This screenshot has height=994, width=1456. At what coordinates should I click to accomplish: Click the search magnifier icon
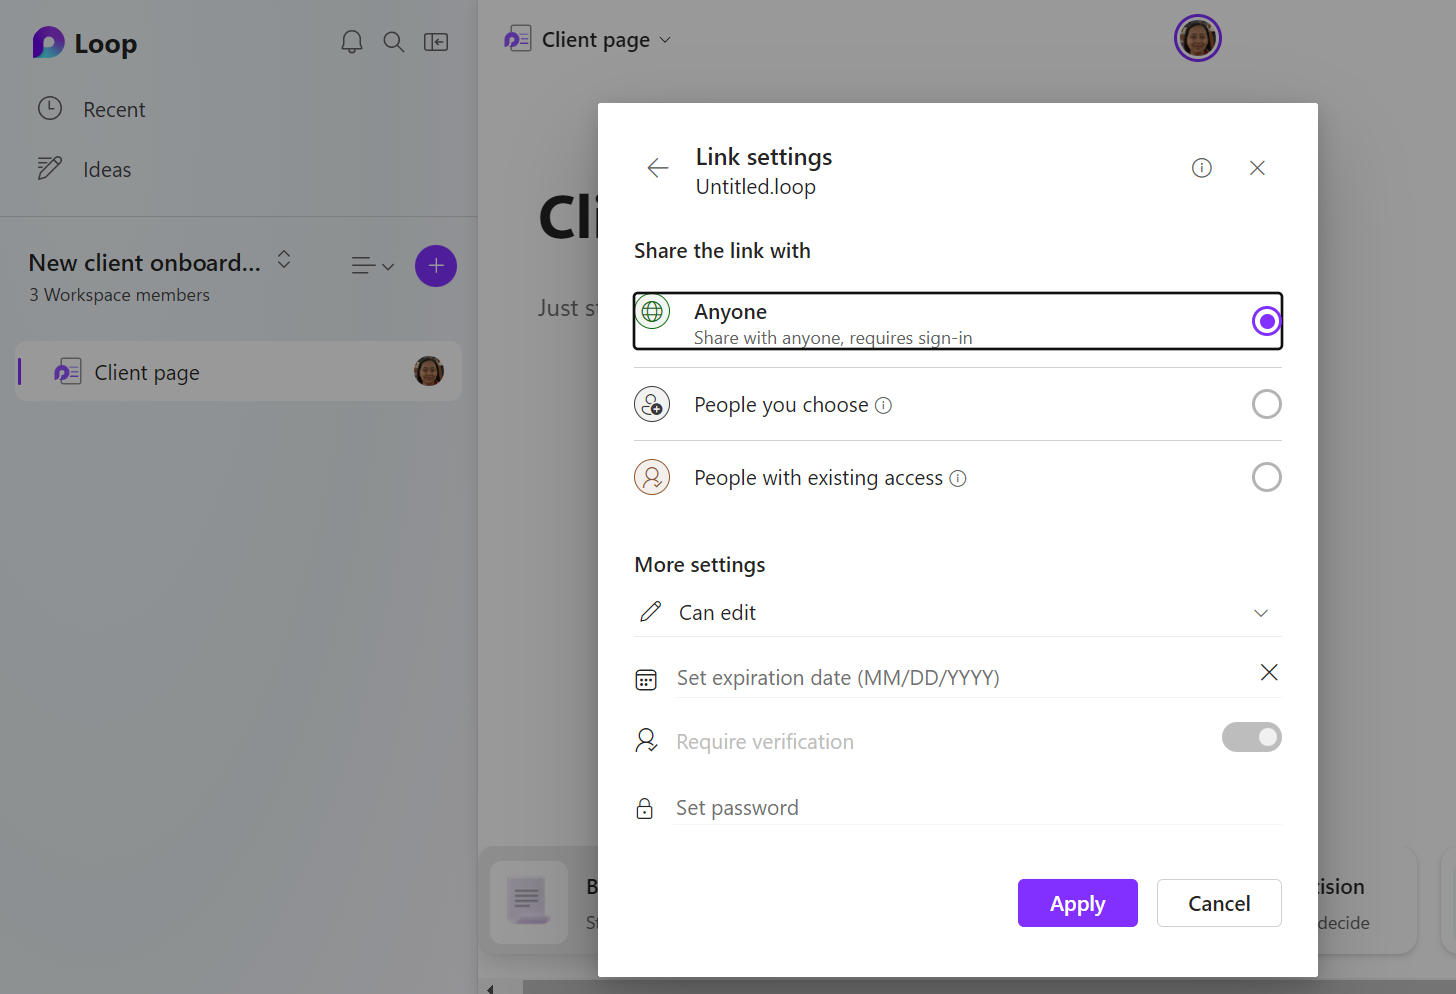tap(394, 42)
